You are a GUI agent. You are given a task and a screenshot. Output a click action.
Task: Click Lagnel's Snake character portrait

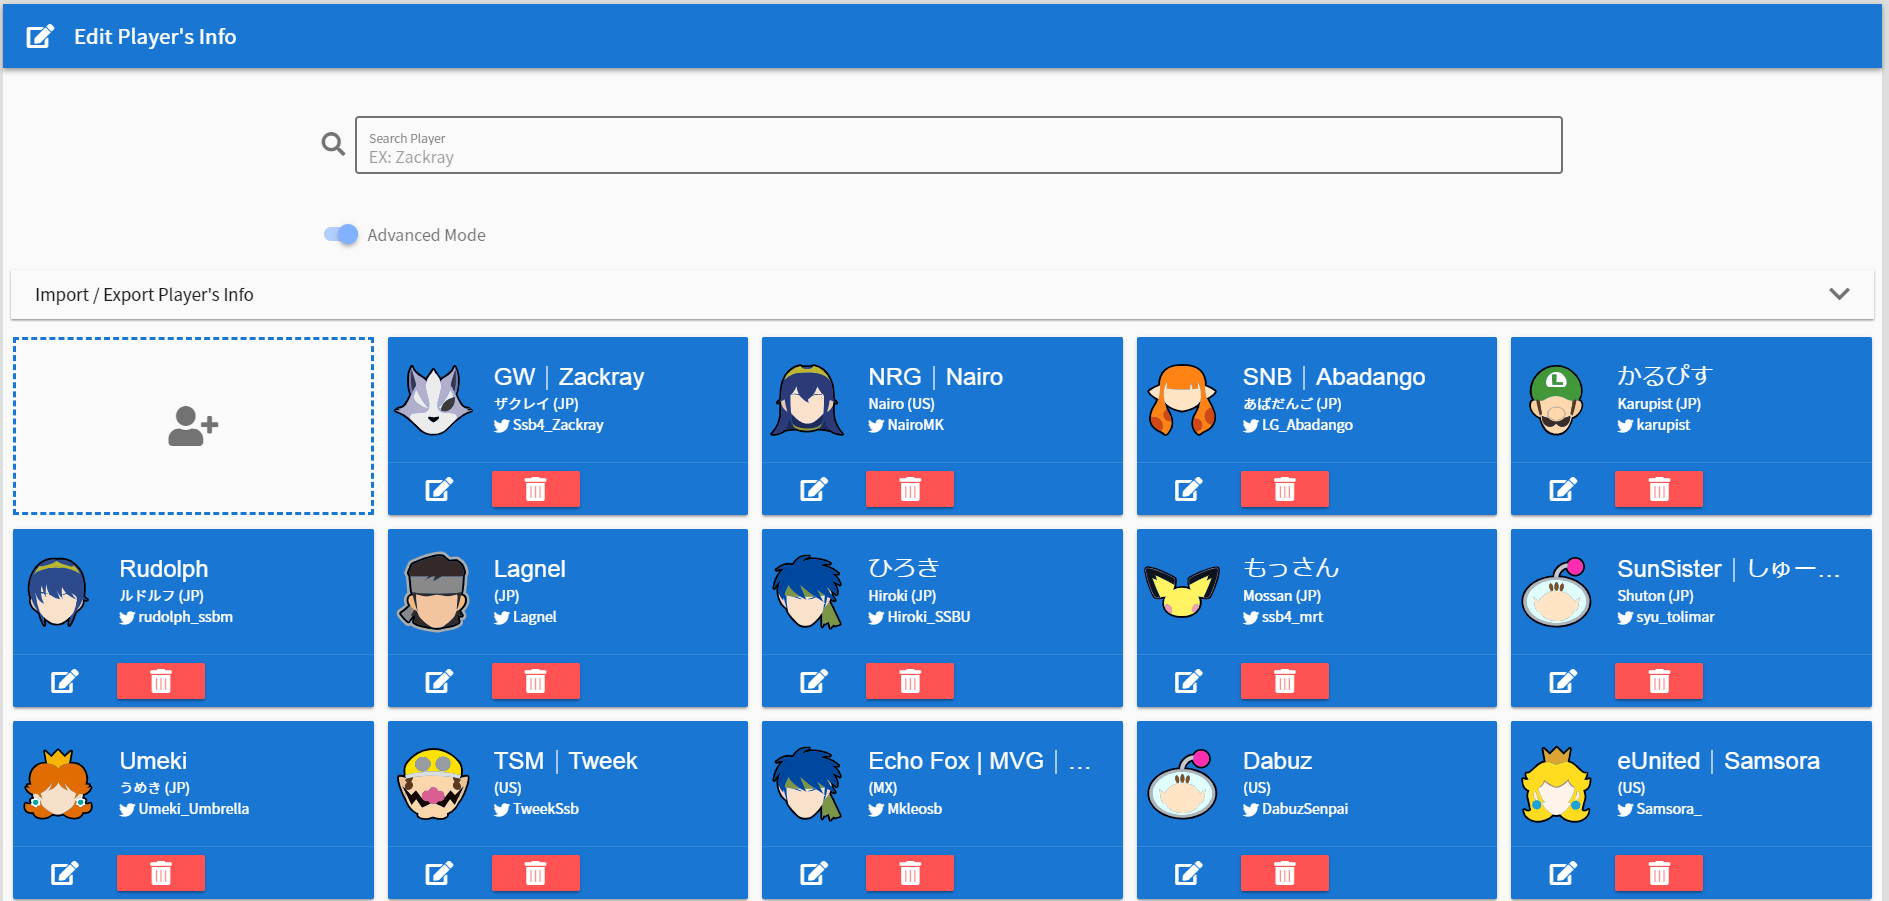[x=434, y=592]
